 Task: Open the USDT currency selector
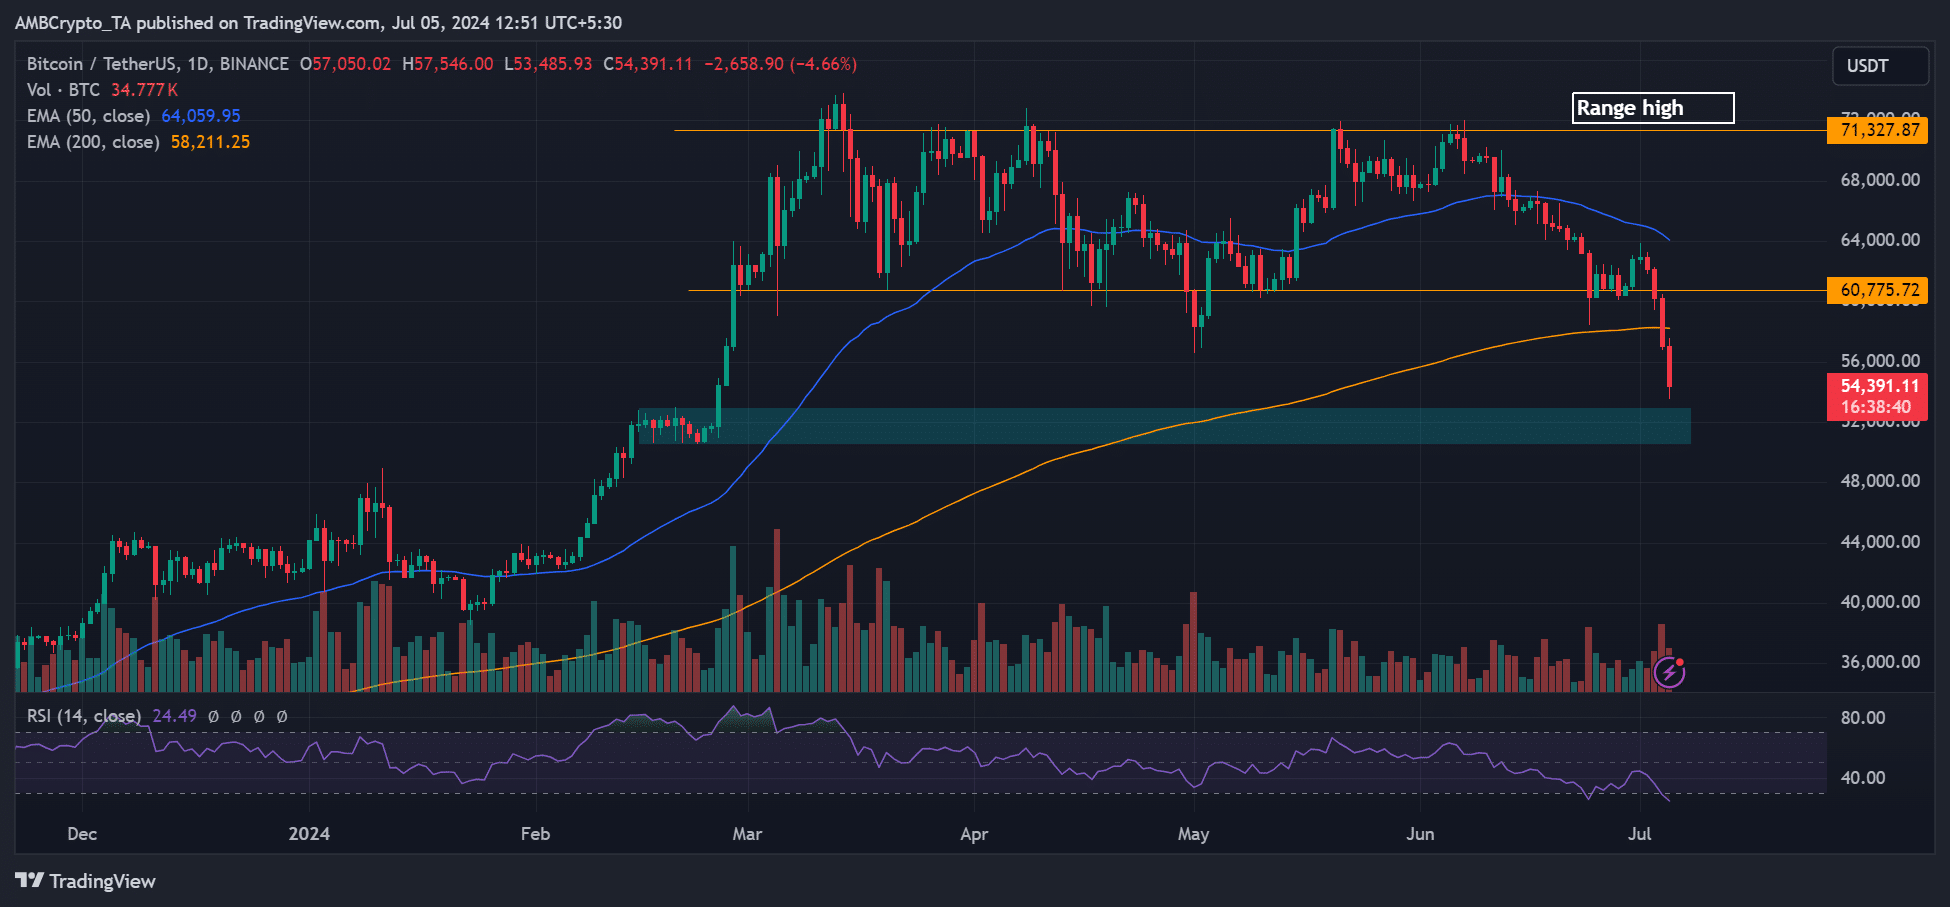(1880, 66)
